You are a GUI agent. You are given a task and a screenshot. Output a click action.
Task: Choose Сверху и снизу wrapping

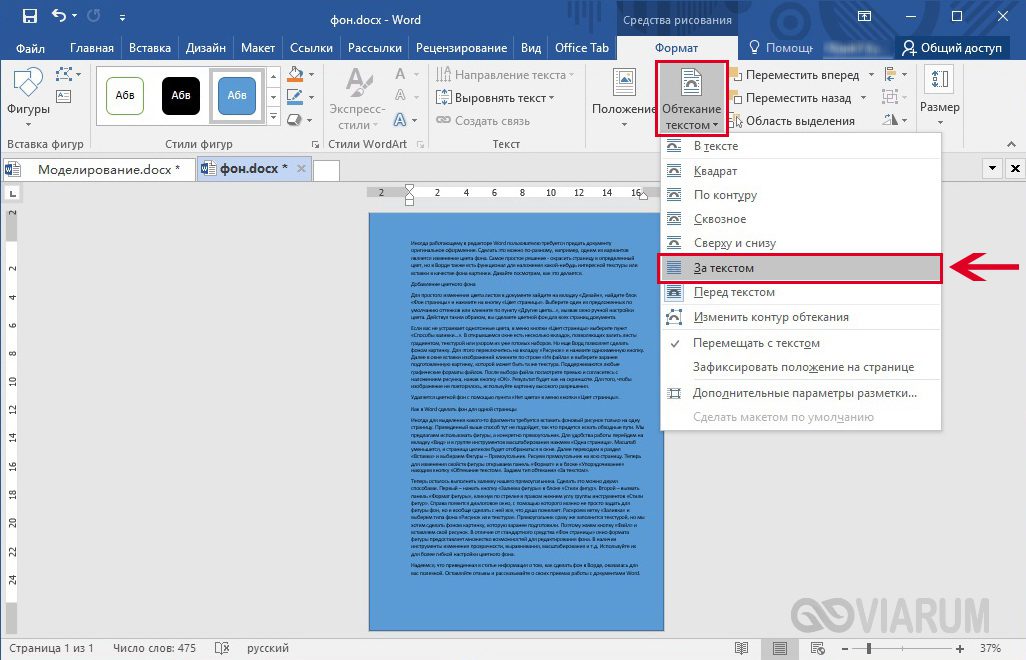801,243
